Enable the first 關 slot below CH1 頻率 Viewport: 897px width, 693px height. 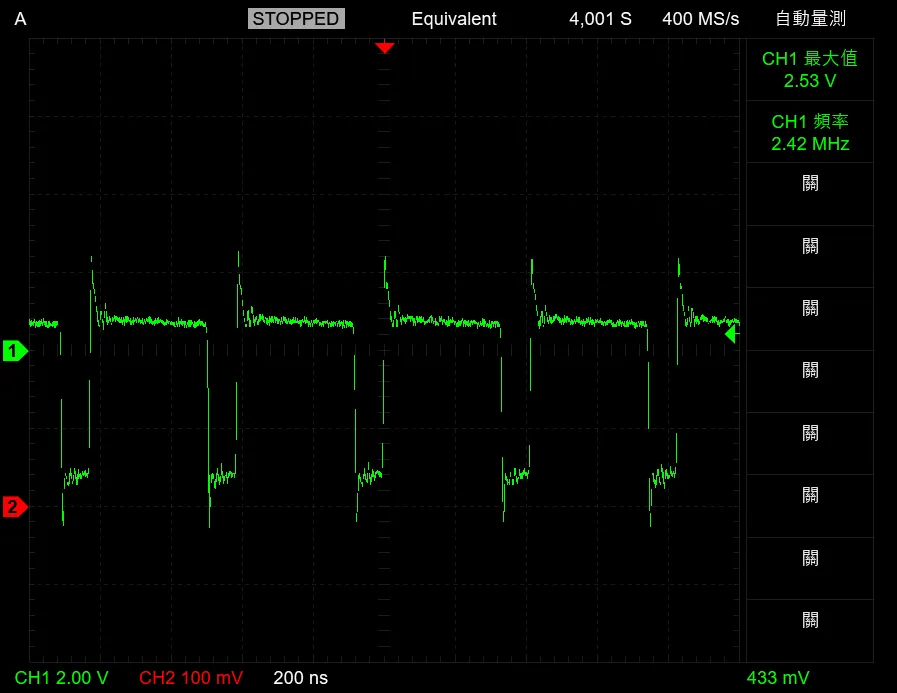(810, 194)
